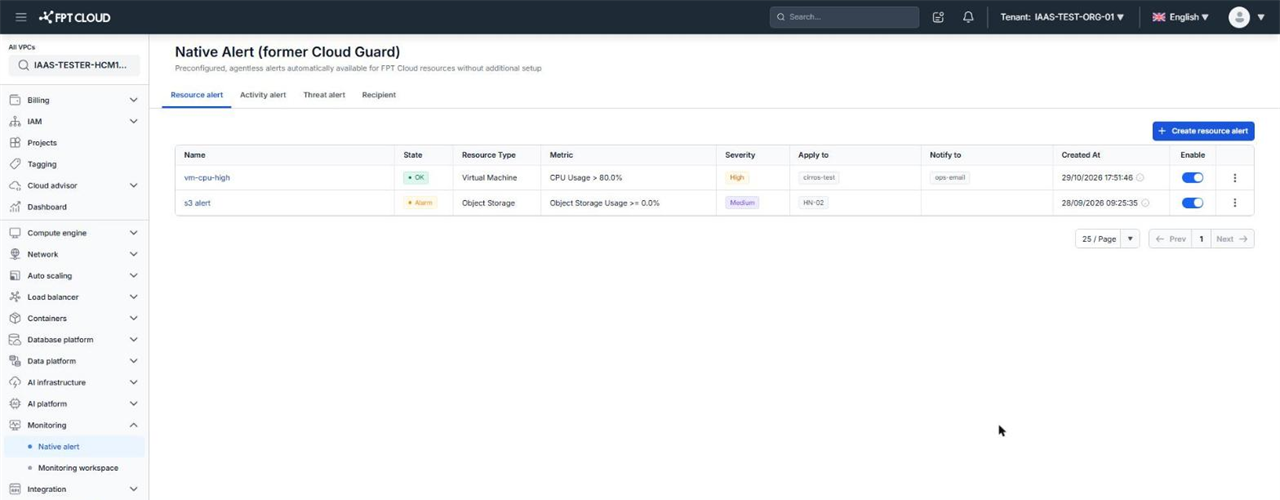Click info icon next to 29/10/2026 timestamp
The height and width of the screenshot is (500, 1280).
pyautogui.click(x=1140, y=178)
